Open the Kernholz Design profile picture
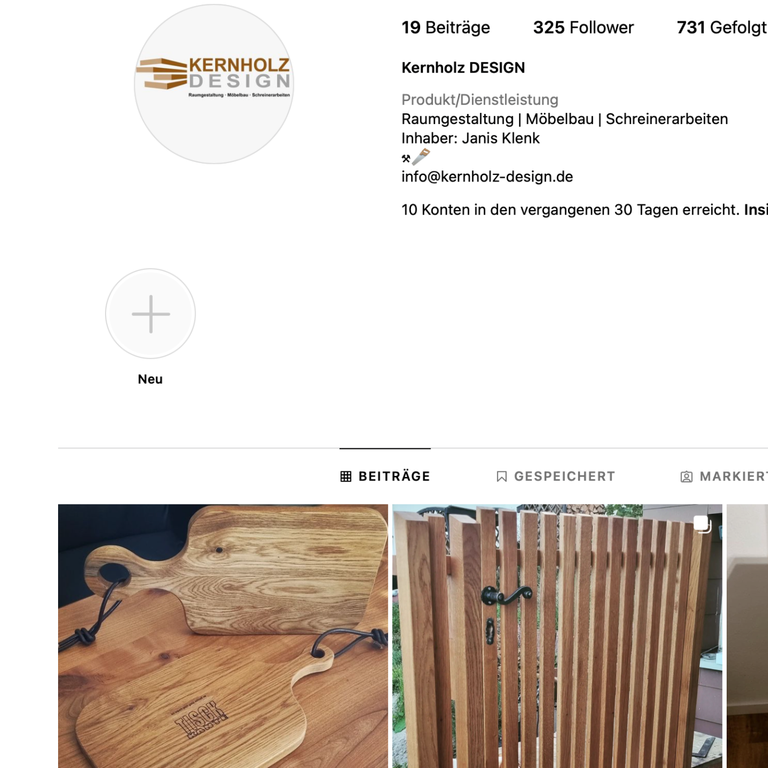Image resolution: width=768 pixels, height=768 pixels. pos(214,84)
